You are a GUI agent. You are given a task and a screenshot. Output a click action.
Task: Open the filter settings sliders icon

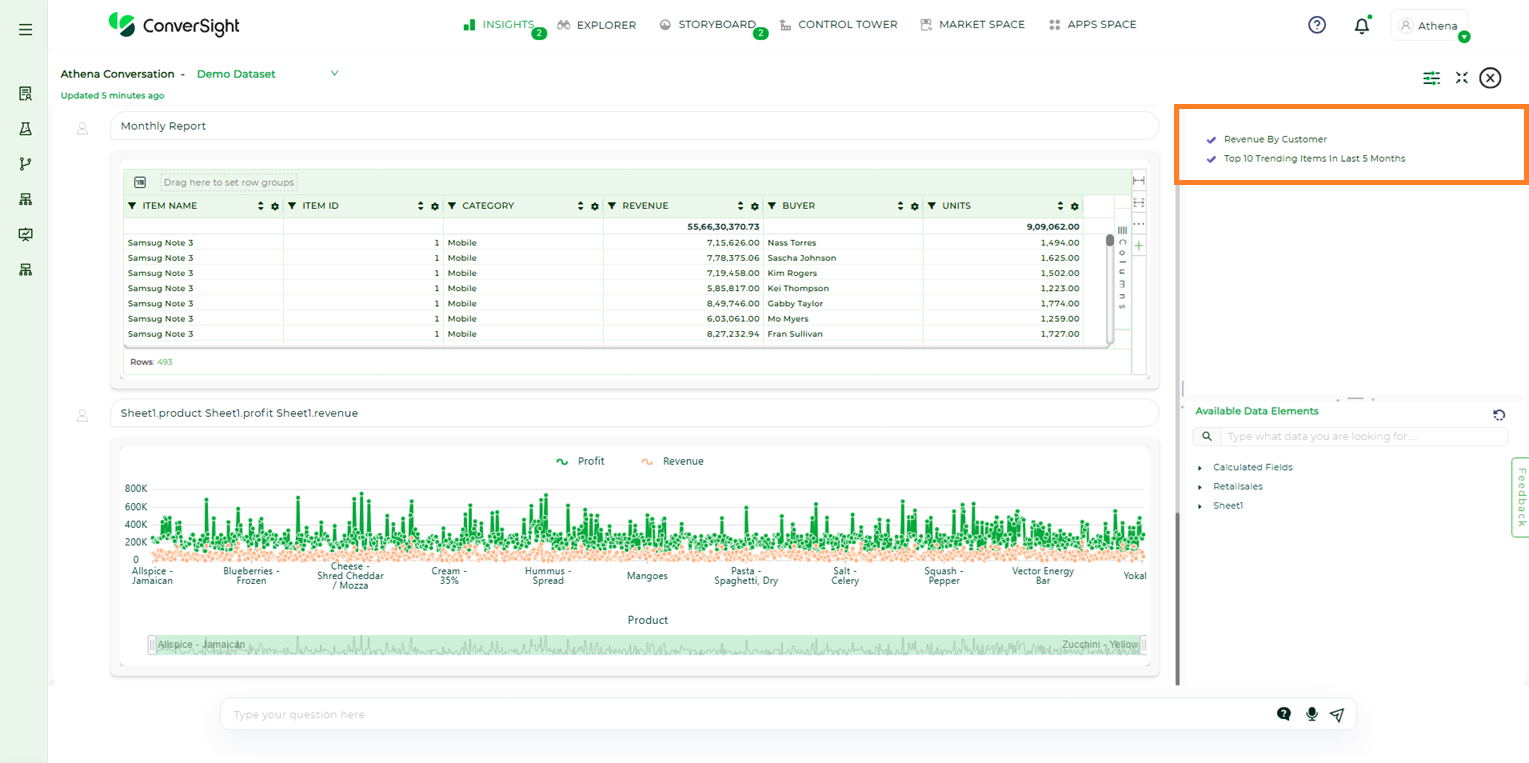(x=1432, y=78)
